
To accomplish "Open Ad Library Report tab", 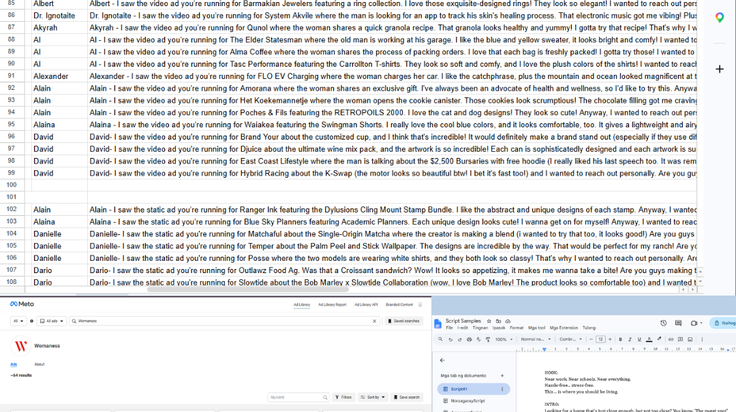I will [332, 305].
